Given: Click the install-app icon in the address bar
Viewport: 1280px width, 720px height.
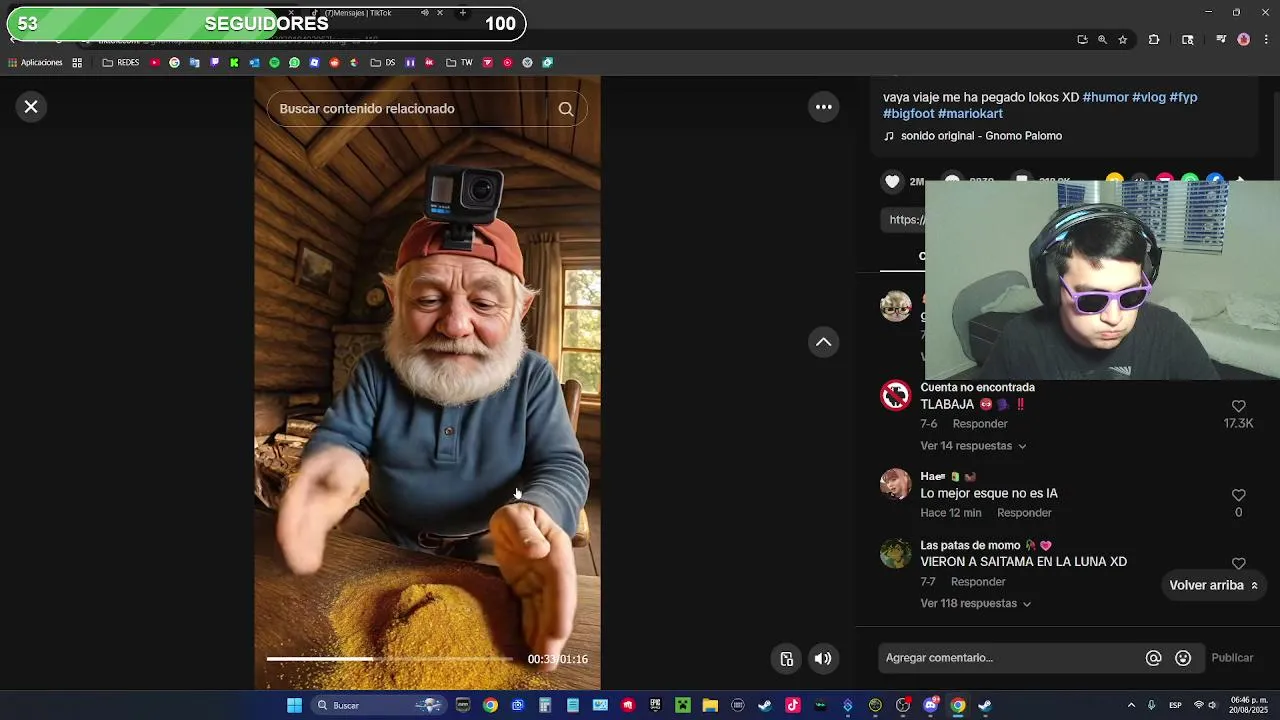Looking at the screenshot, I should pyautogui.click(x=1082, y=40).
